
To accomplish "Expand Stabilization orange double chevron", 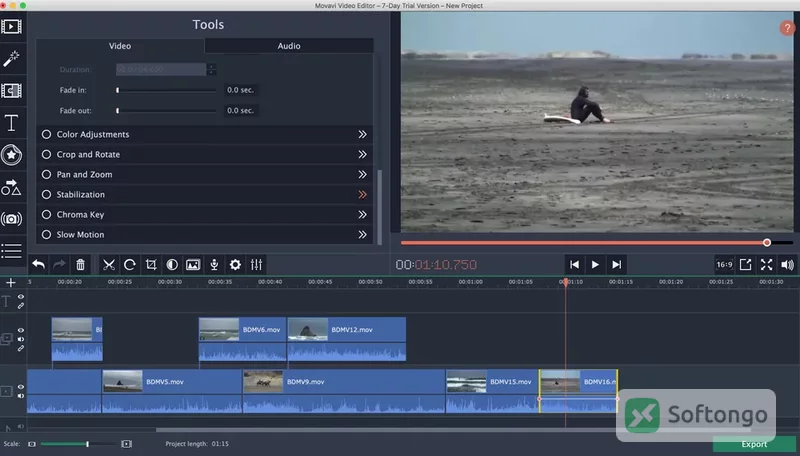I will 362,194.
